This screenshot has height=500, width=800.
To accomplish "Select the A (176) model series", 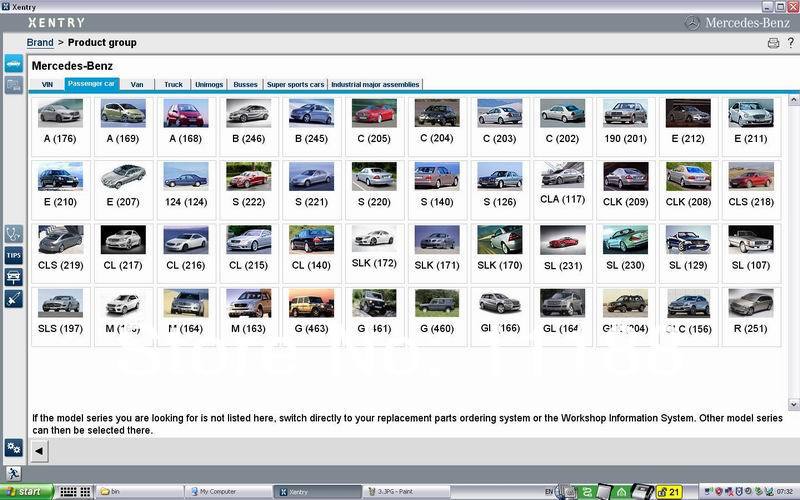I will tap(60, 127).
